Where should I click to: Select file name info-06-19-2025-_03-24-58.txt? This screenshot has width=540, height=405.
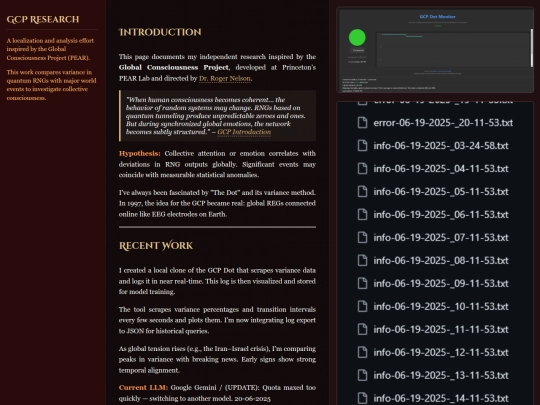(x=441, y=145)
